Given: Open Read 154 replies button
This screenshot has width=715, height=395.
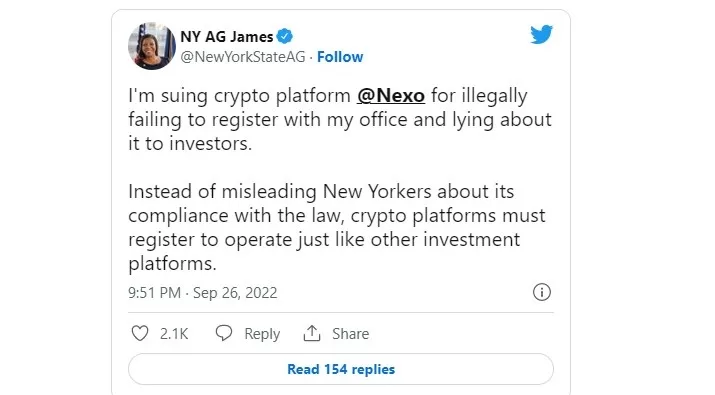Looking at the screenshot, I should (341, 369).
